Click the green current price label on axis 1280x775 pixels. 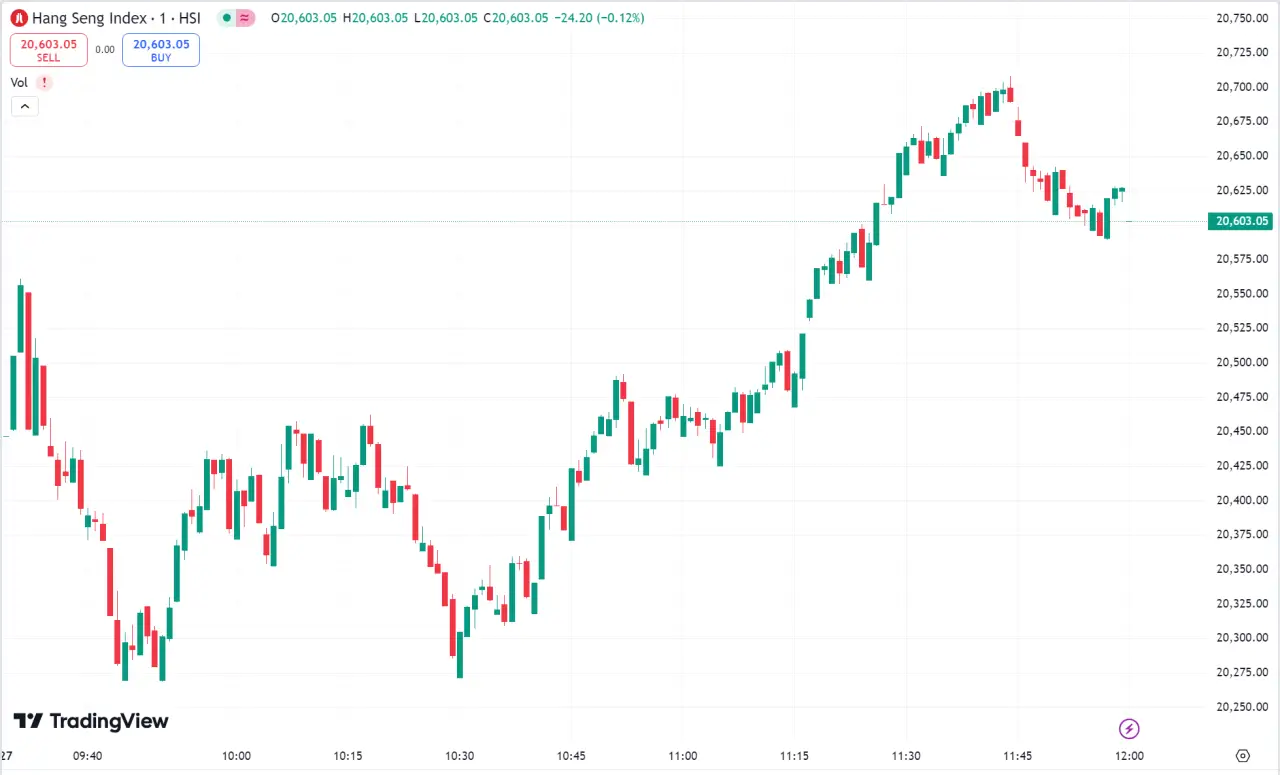click(1240, 221)
